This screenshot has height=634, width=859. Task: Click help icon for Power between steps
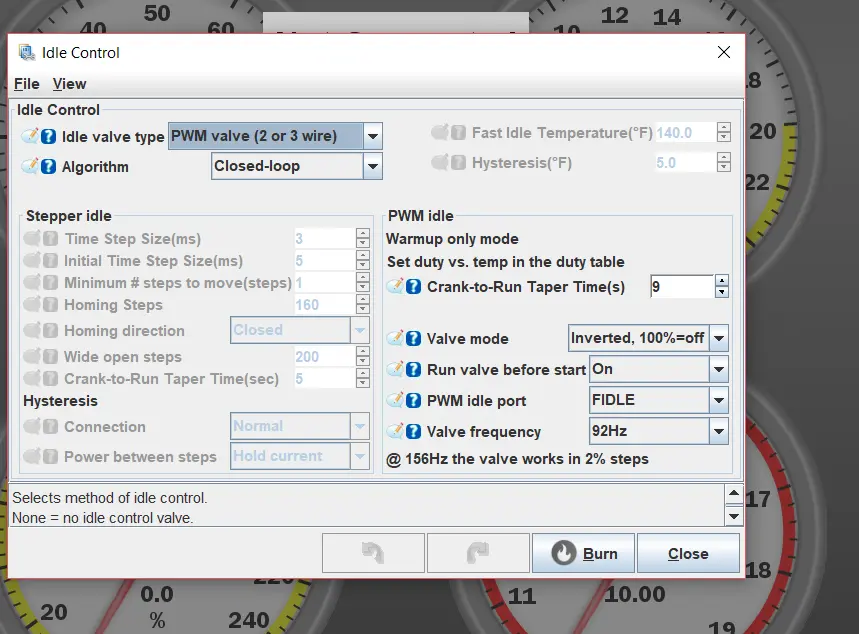pyautogui.click(x=50, y=456)
